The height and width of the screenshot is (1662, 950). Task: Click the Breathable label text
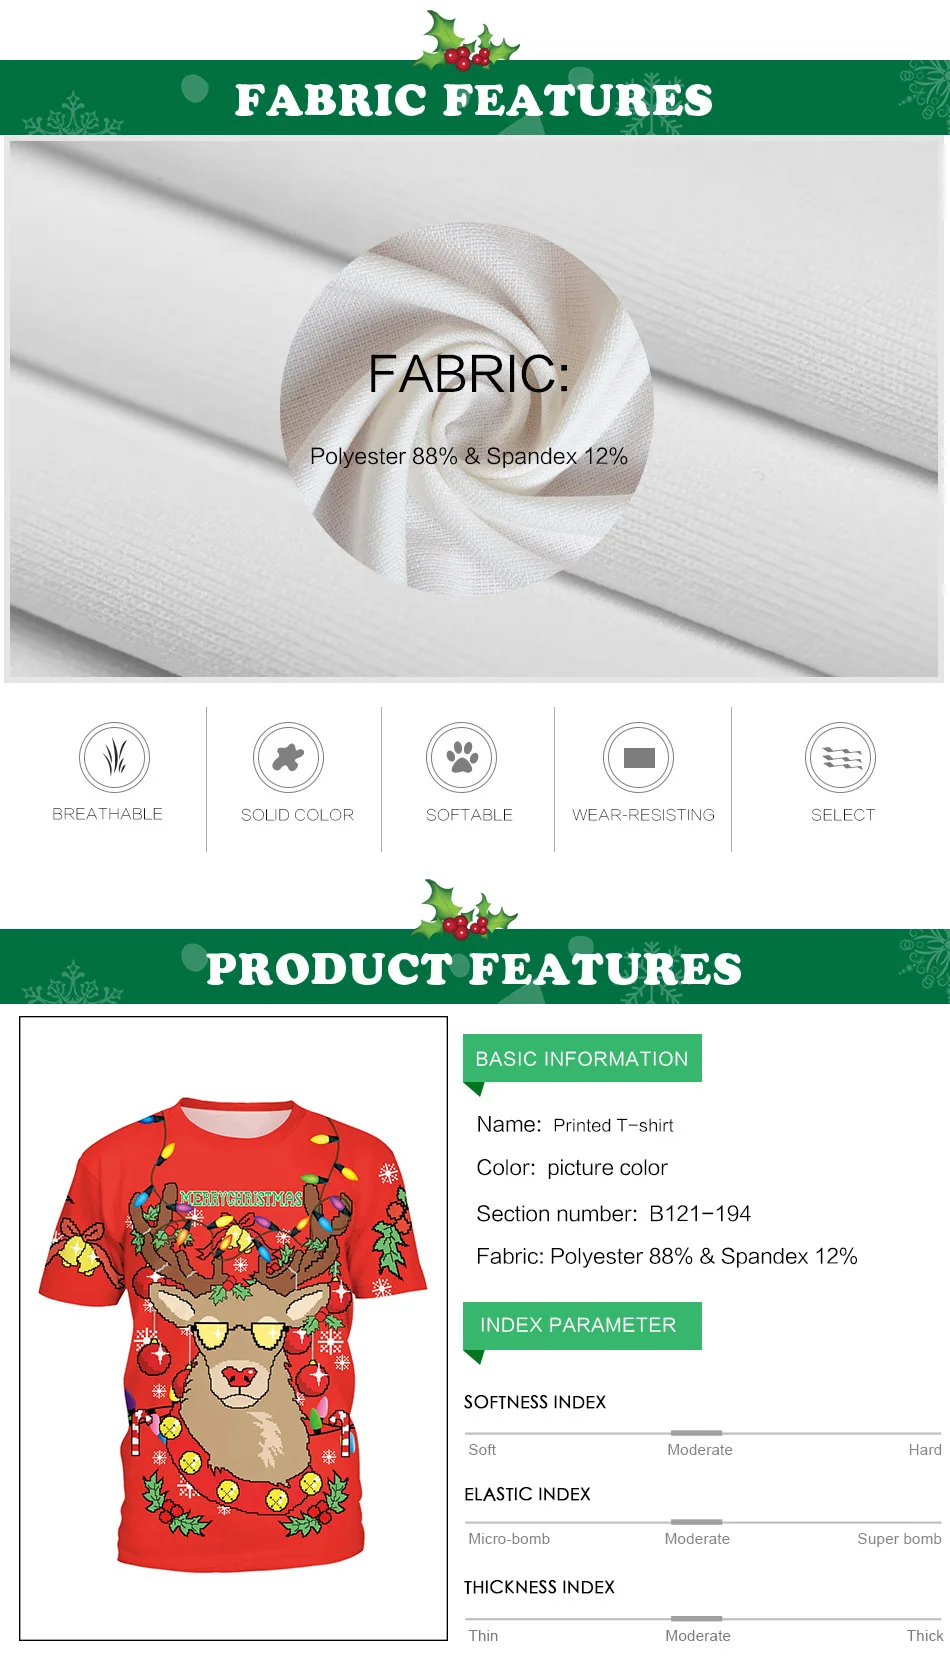click(x=107, y=814)
